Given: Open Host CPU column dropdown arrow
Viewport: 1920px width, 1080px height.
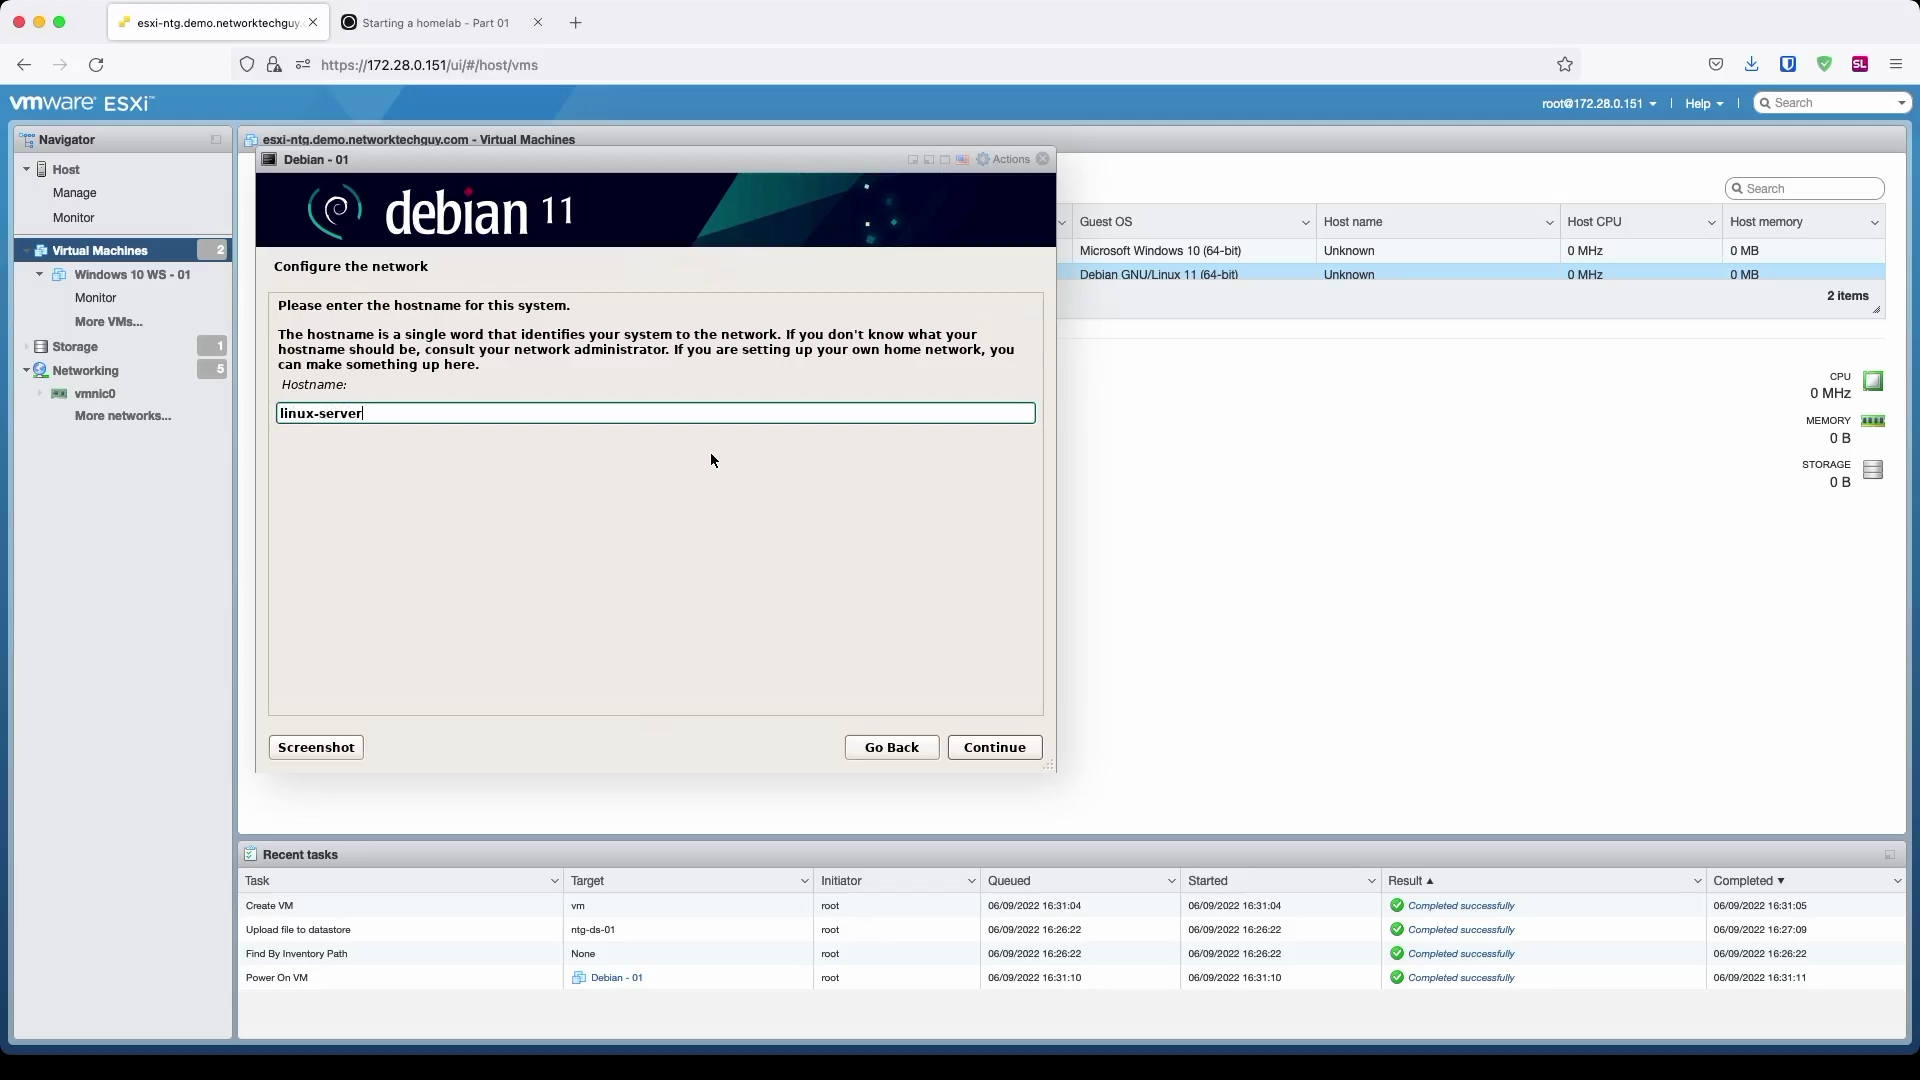Looking at the screenshot, I should pyautogui.click(x=1711, y=223).
